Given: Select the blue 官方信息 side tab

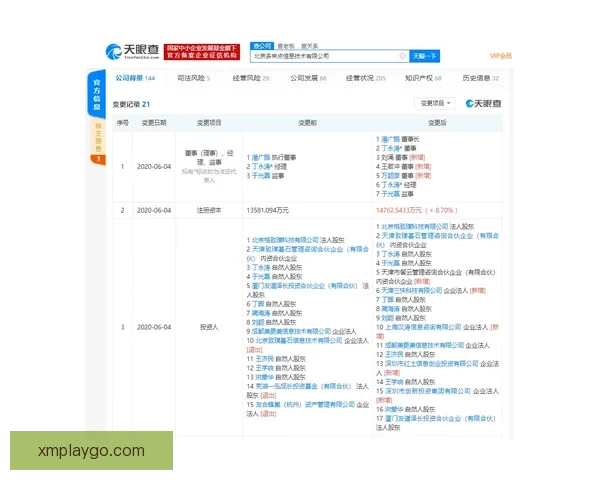Looking at the screenshot, I should (x=96, y=93).
